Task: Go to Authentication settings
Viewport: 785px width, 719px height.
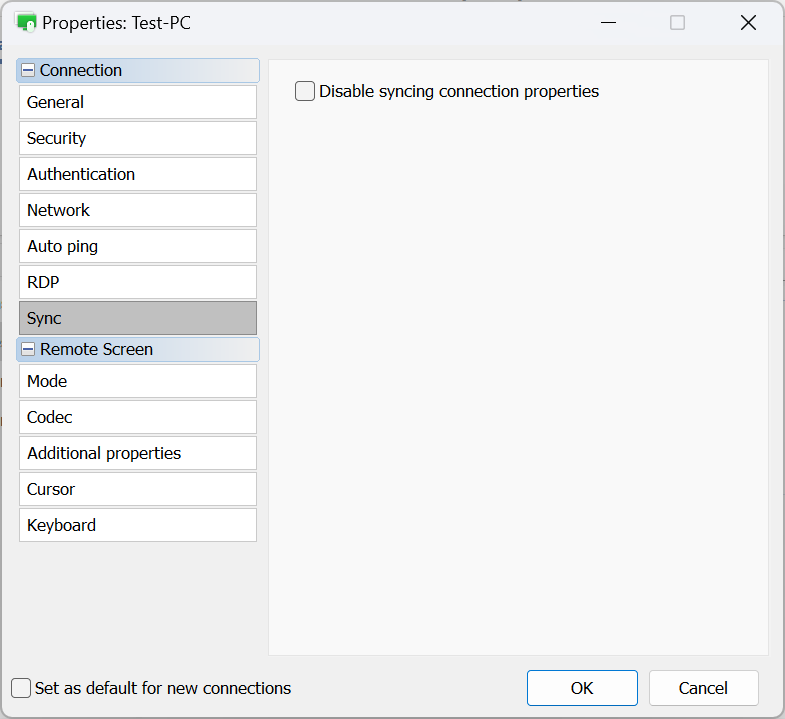Action: 138,174
